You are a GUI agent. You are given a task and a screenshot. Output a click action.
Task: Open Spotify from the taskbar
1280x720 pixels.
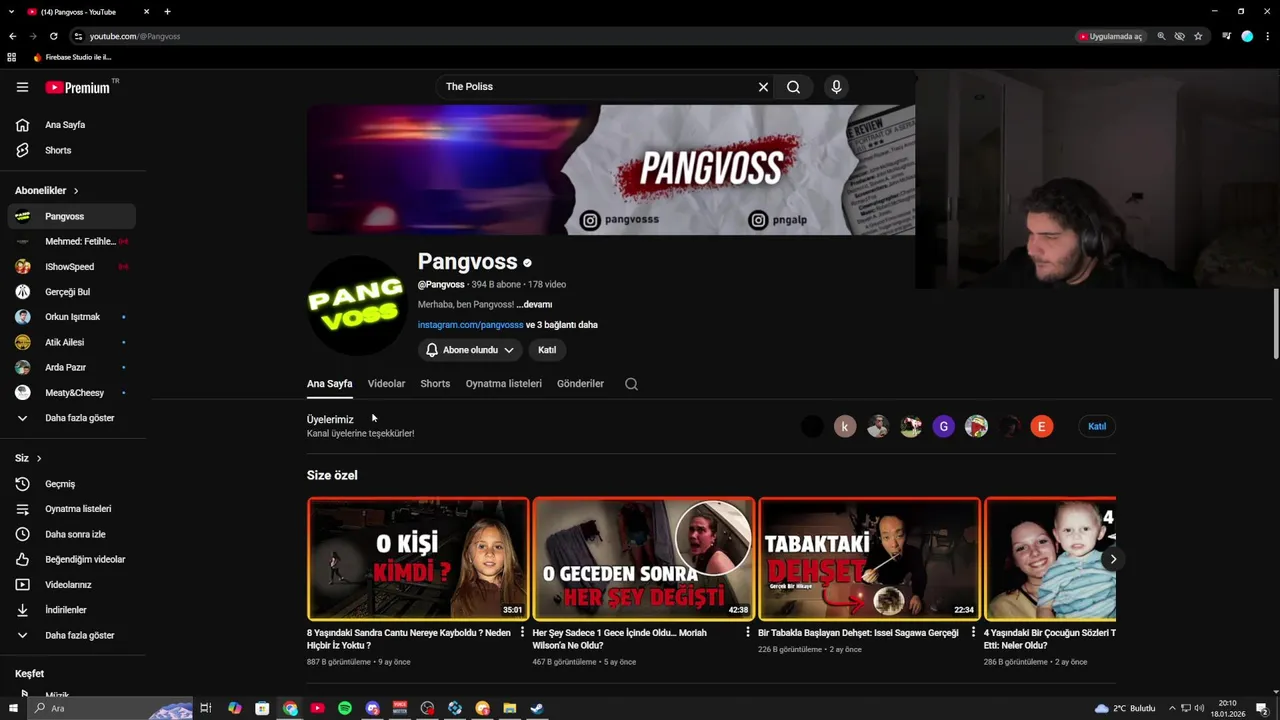[x=345, y=708]
